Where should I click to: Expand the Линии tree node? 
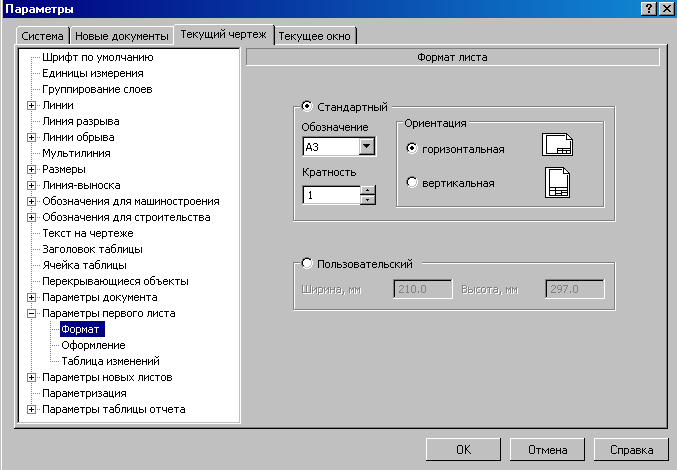(x=32, y=105)
